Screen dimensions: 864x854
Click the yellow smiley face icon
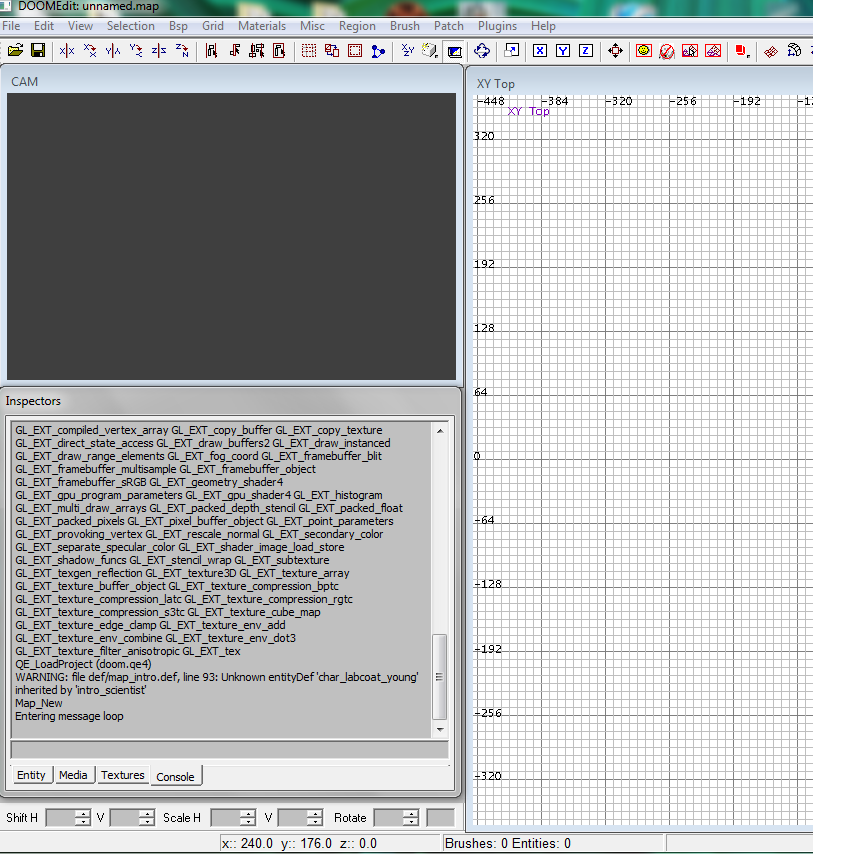644,50
